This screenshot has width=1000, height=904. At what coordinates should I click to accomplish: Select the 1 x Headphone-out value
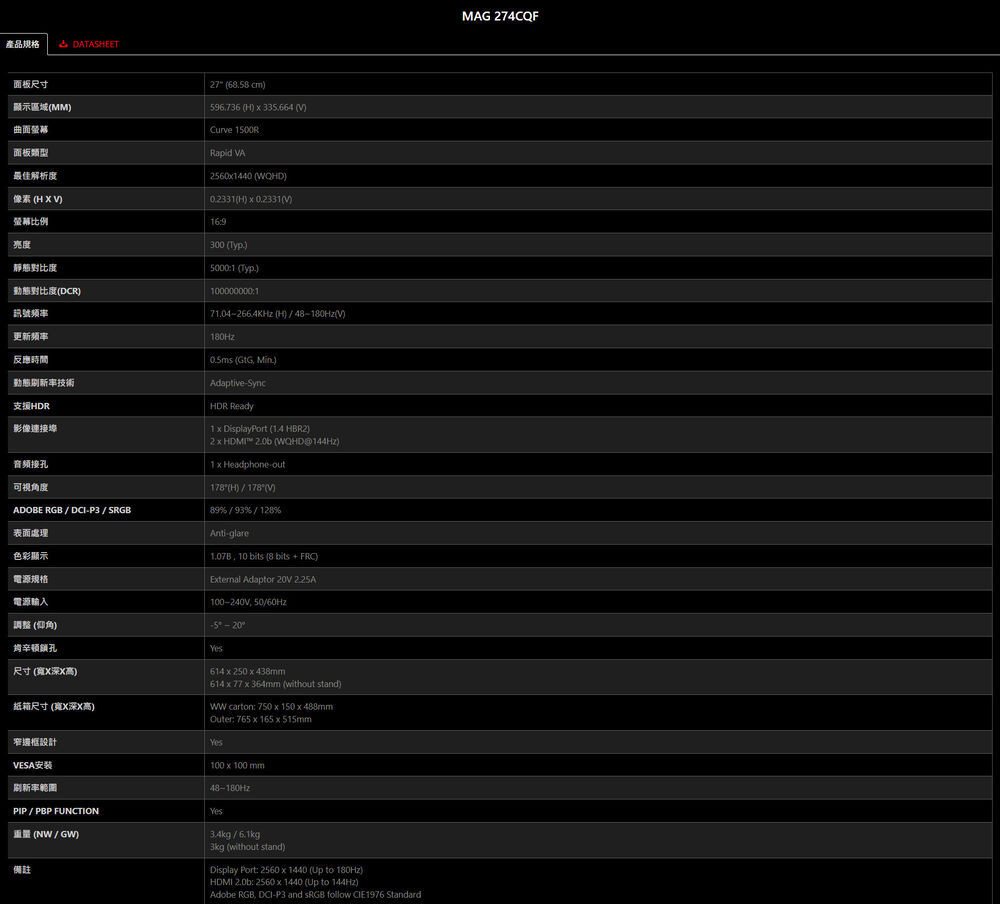point(247,464)
